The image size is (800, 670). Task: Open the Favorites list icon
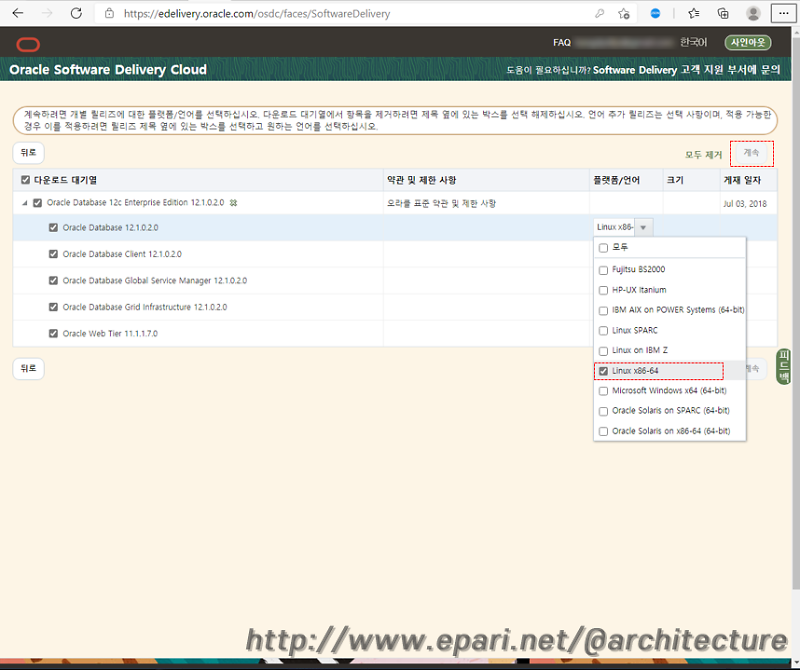(x=693, y=14)
